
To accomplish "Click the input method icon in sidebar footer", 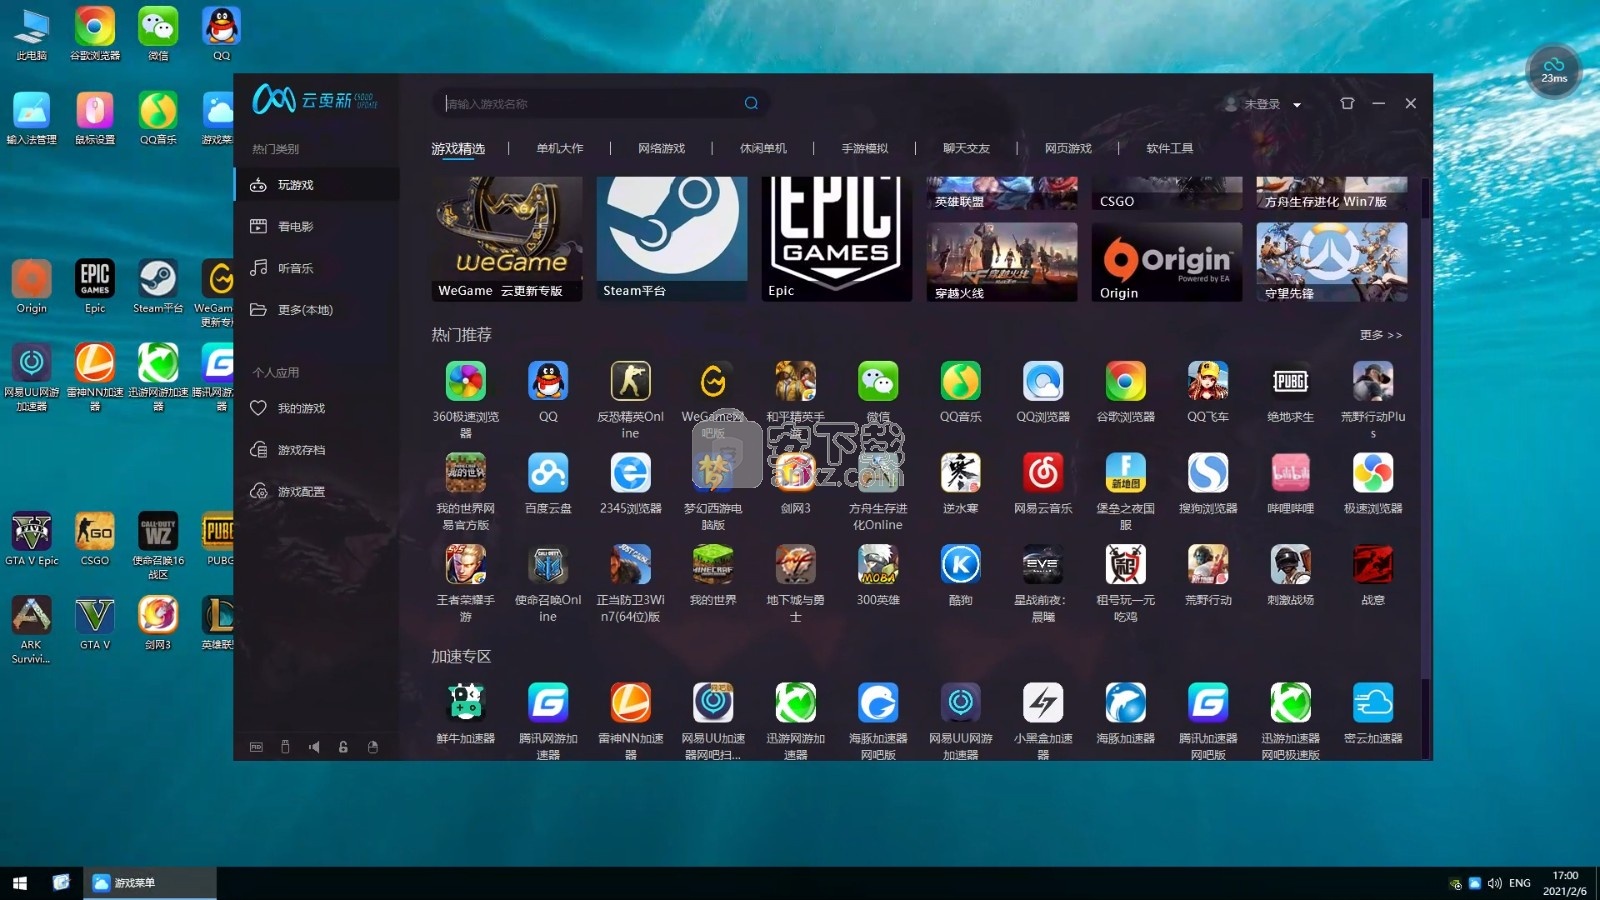I will [x=256, y=747].
